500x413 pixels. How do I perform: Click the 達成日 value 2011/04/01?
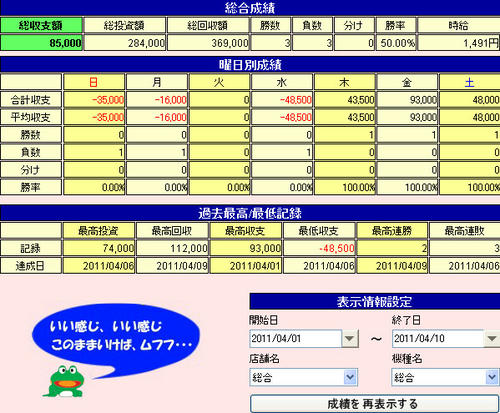pyautogui.click(x=246, y=266)
